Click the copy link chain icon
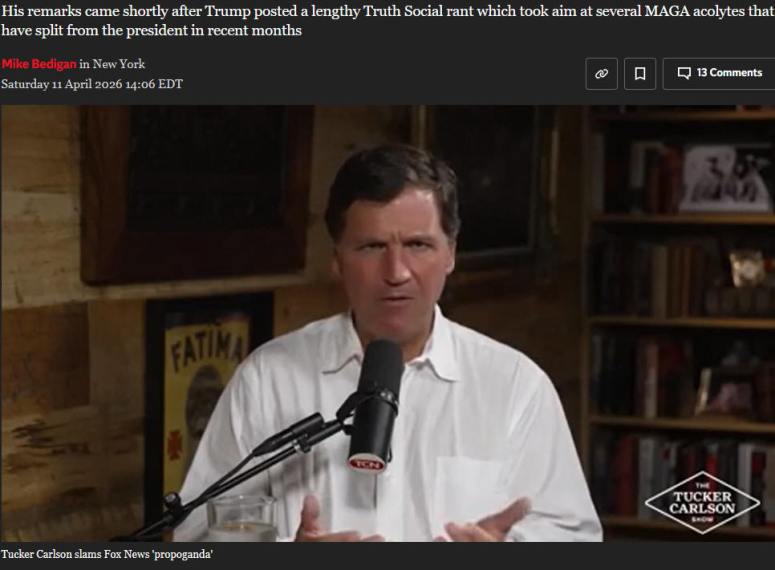775x570 pixels. [601, 74]
